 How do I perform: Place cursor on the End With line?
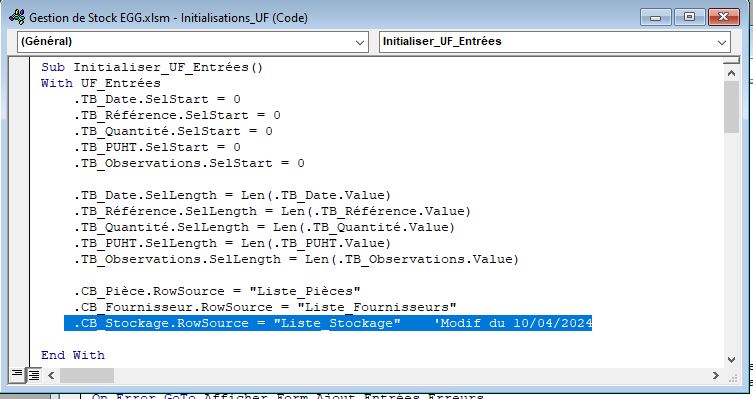73,355
